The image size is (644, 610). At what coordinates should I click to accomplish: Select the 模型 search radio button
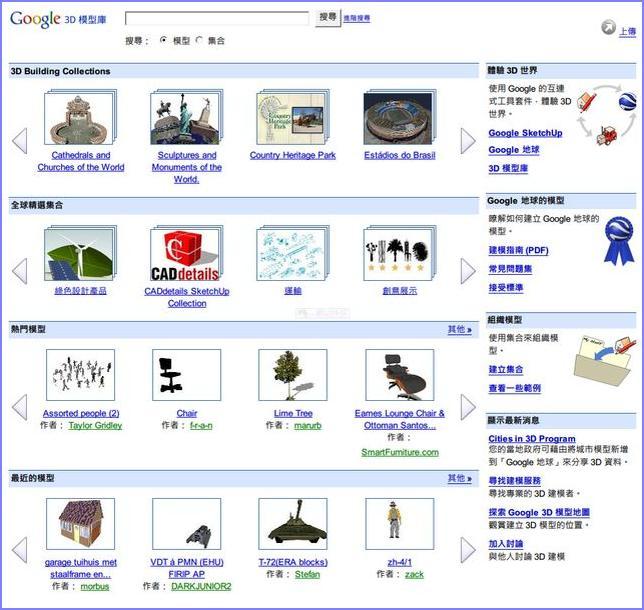[x=164, y=40]
